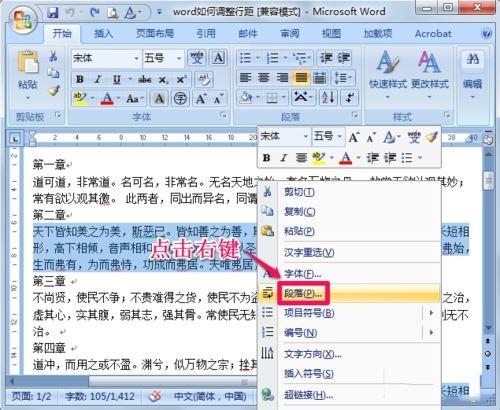Screen dimensions: 500x410
Task: Apply Superscript formatting from ribbon
Action: click(x=181, y=79)
